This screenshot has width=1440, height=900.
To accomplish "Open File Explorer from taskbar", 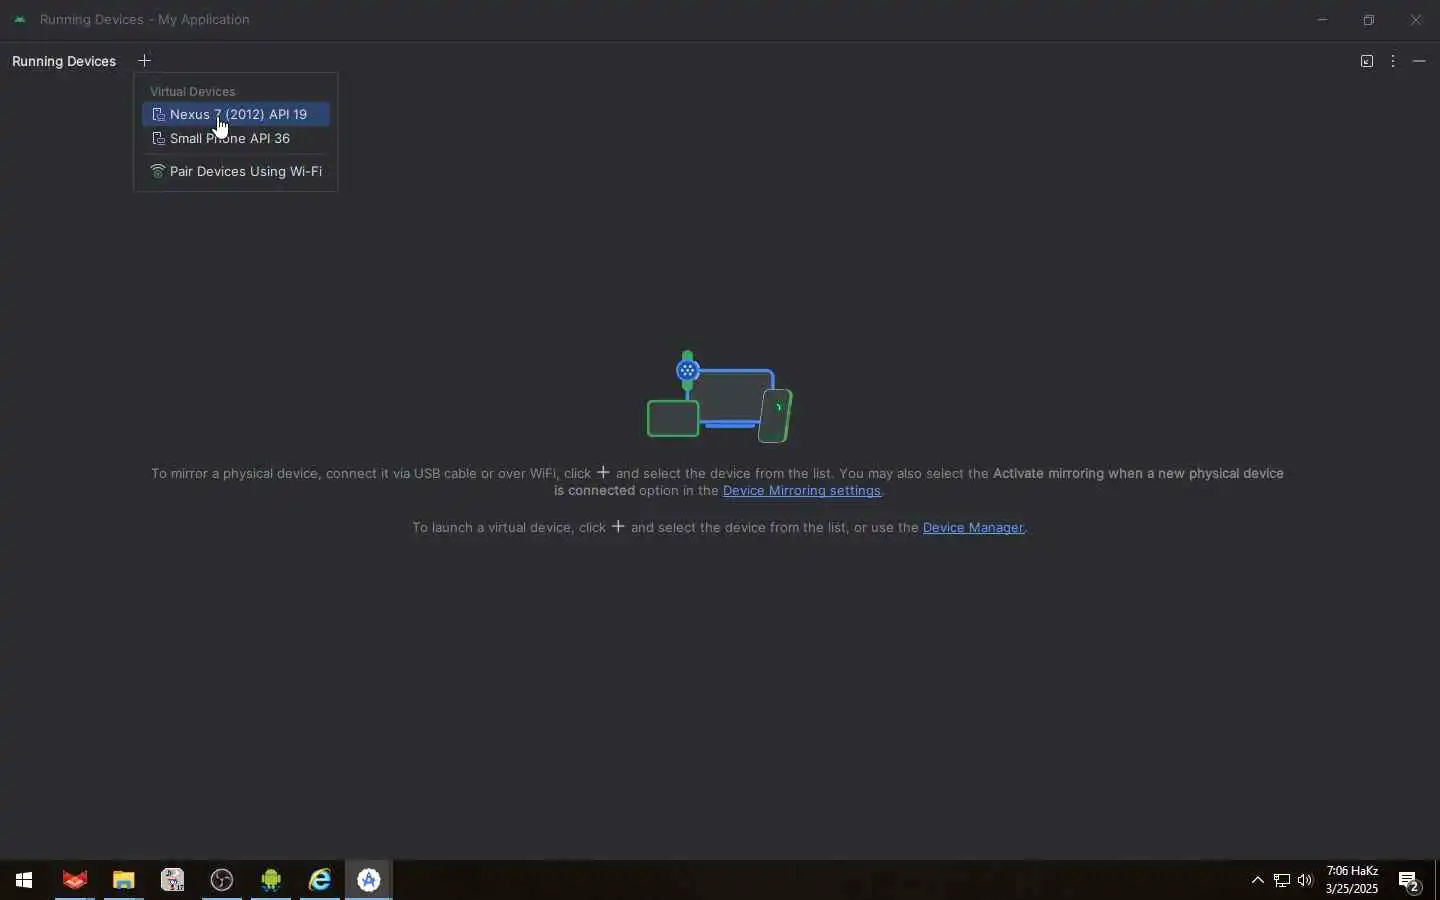I will click(x=124, y=881).
